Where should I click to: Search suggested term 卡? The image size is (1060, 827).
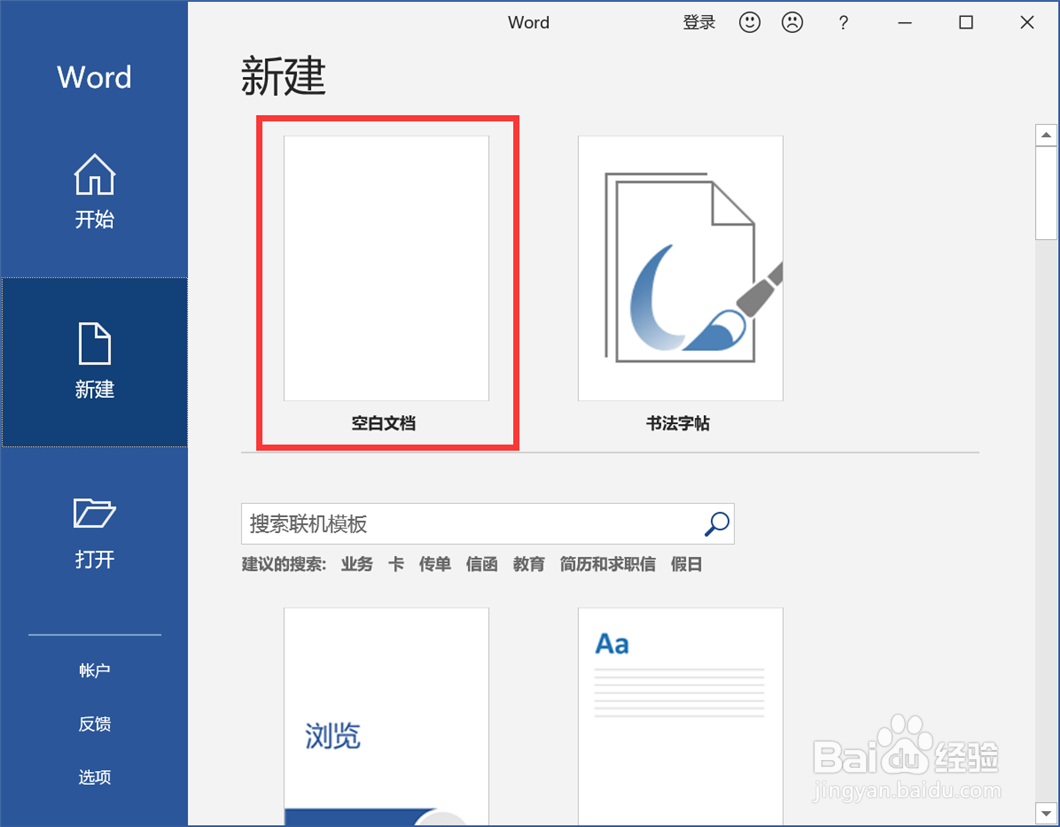click(x=395, y=564)
